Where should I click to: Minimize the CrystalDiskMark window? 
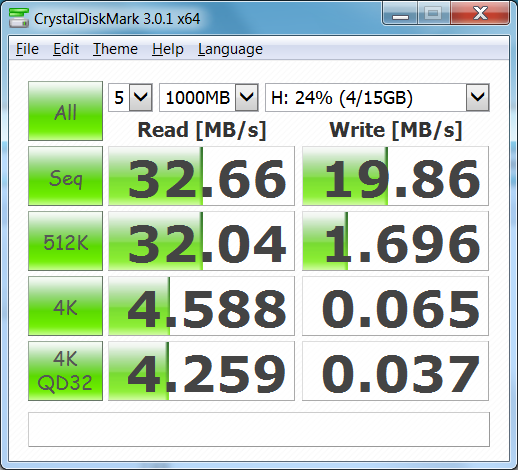[x=400, y=14]
